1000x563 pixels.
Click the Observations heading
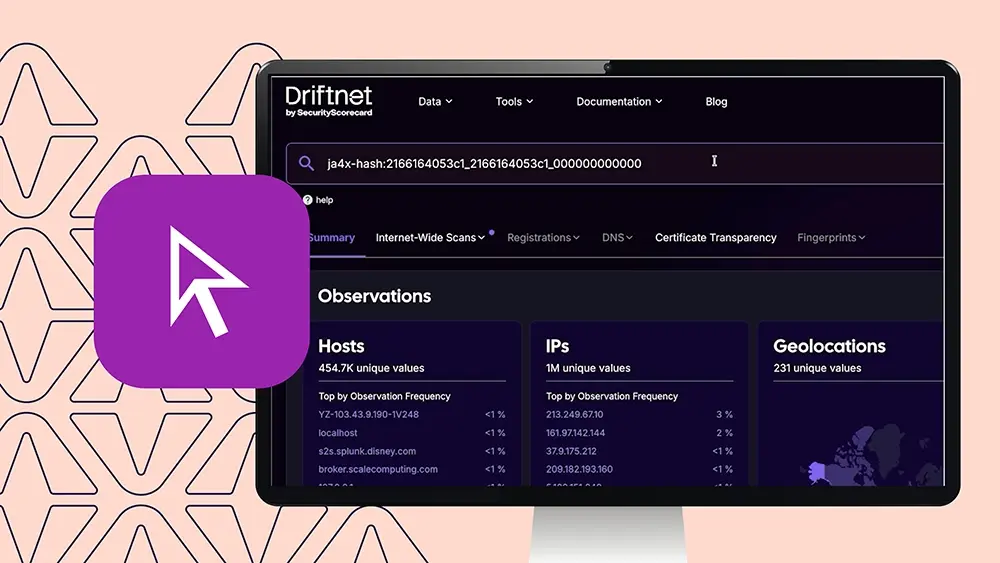[x=374, y=296]
